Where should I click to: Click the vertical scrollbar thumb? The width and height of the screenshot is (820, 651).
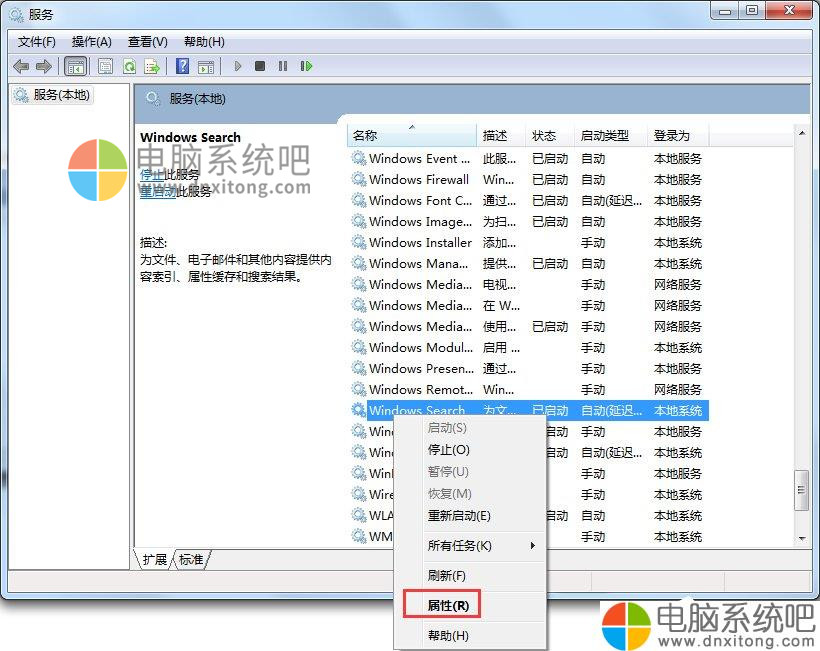point(801,489)
